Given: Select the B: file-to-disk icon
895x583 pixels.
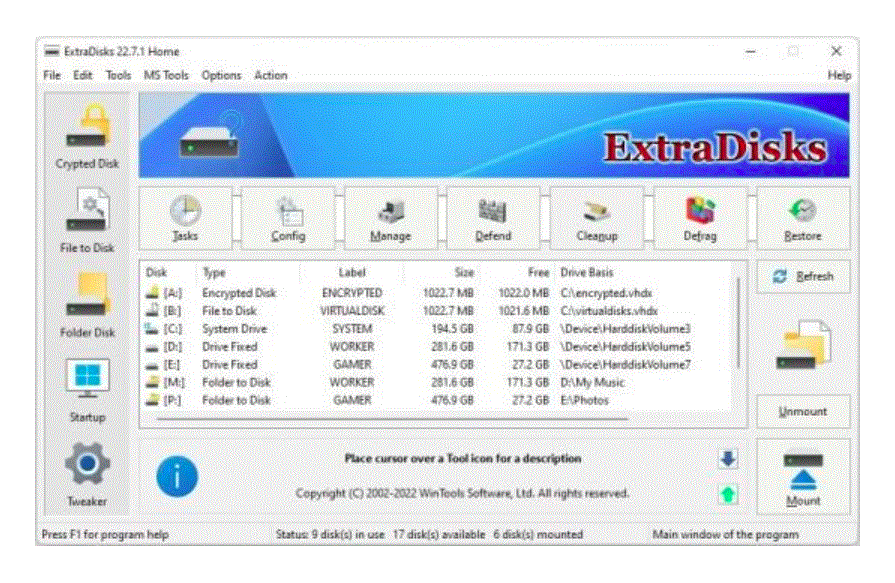Looking at the screenshot, I should tap(152, 311).
